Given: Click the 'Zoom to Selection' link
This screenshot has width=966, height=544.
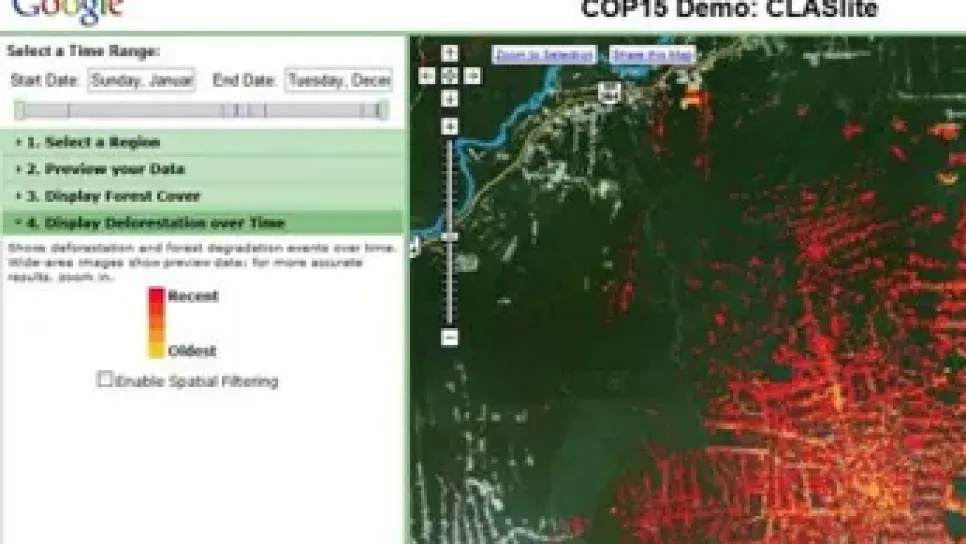Looking at the screenshot, I should (544, 54).
